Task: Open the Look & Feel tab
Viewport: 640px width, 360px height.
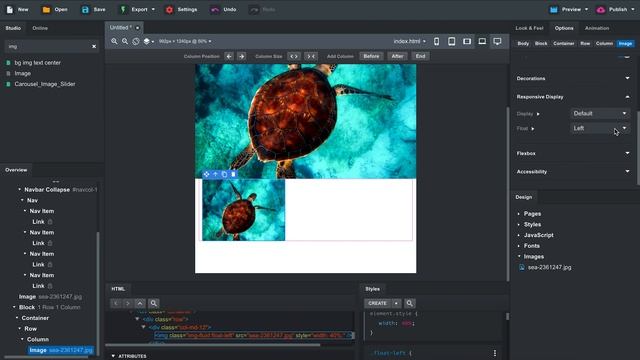Action: [x=529, y=28]
